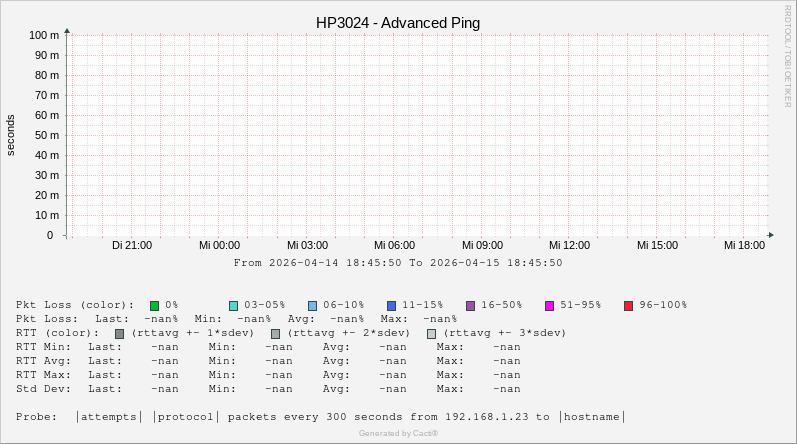Click the light gray 3*sdev RTT swatch
Screen dimensions: 797x444
click(432, 333)
